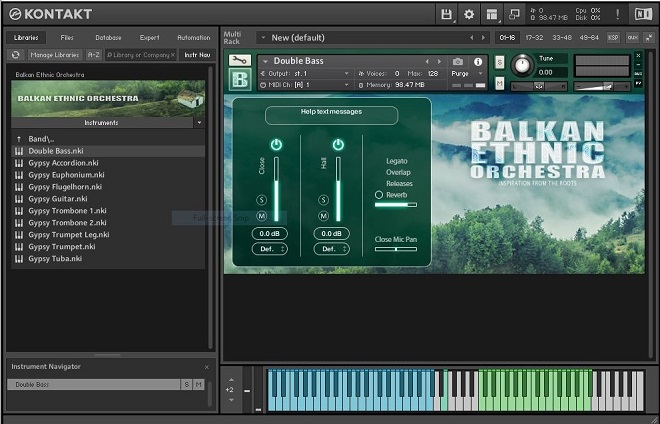Shift keyboard octave down arrow
Image resolution: width=660 pixels, height=424 pixels.
(231, 400)
